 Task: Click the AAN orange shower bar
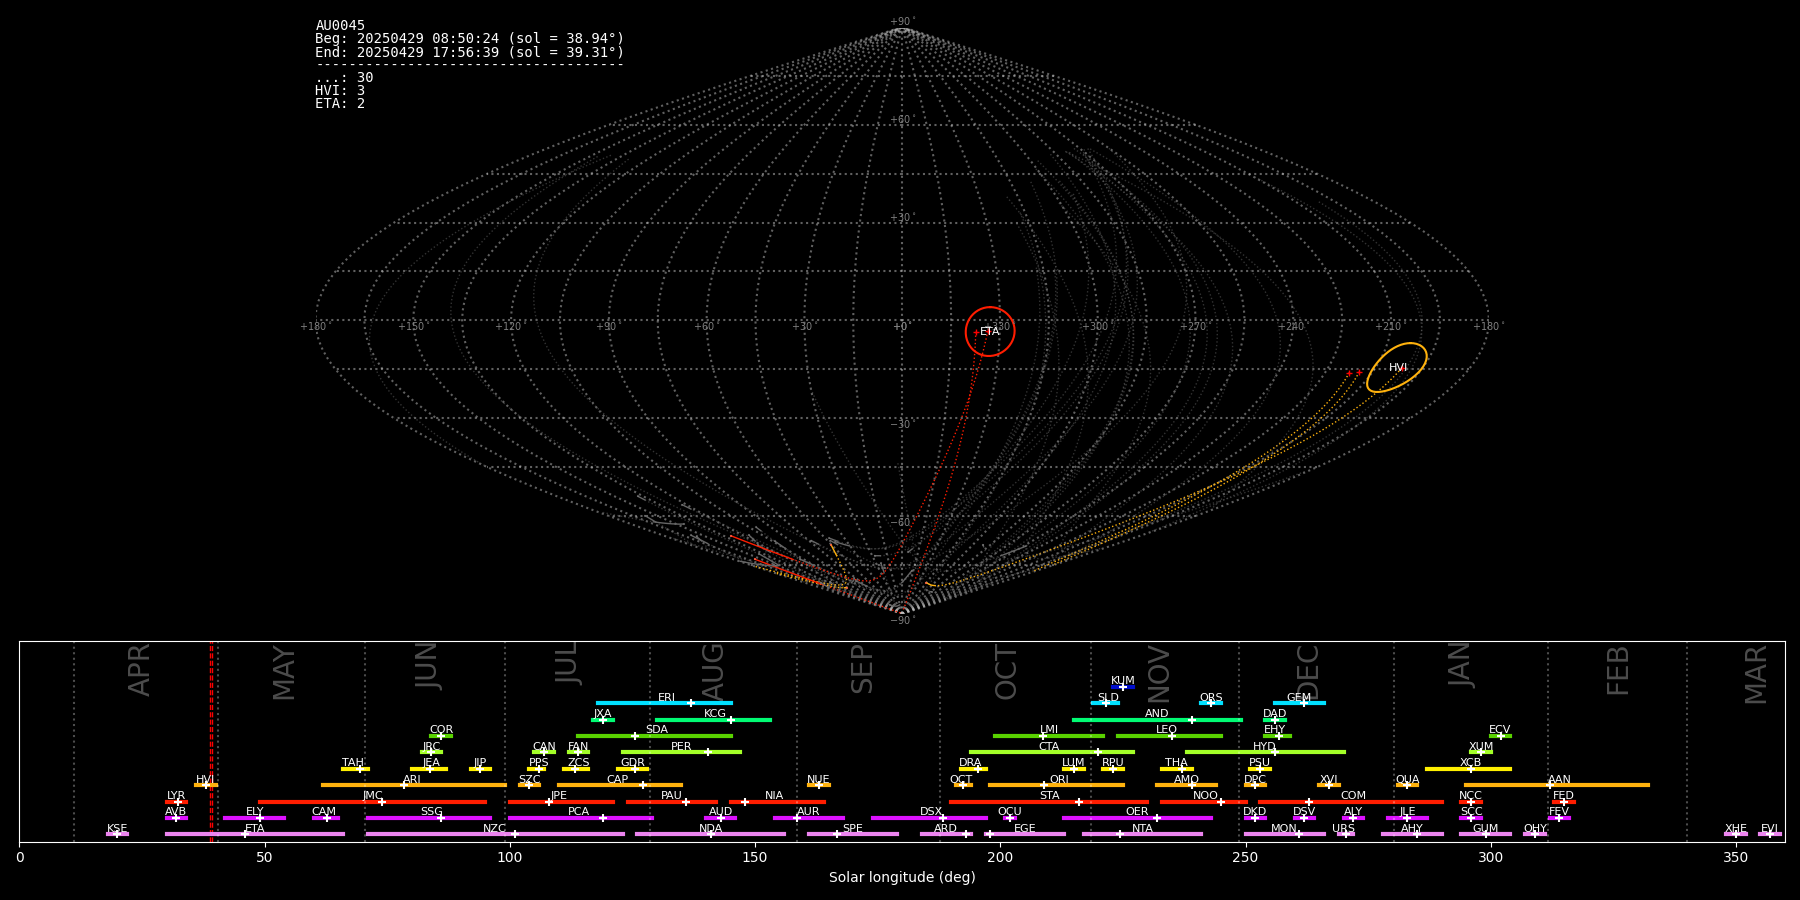click(1557, 785)
